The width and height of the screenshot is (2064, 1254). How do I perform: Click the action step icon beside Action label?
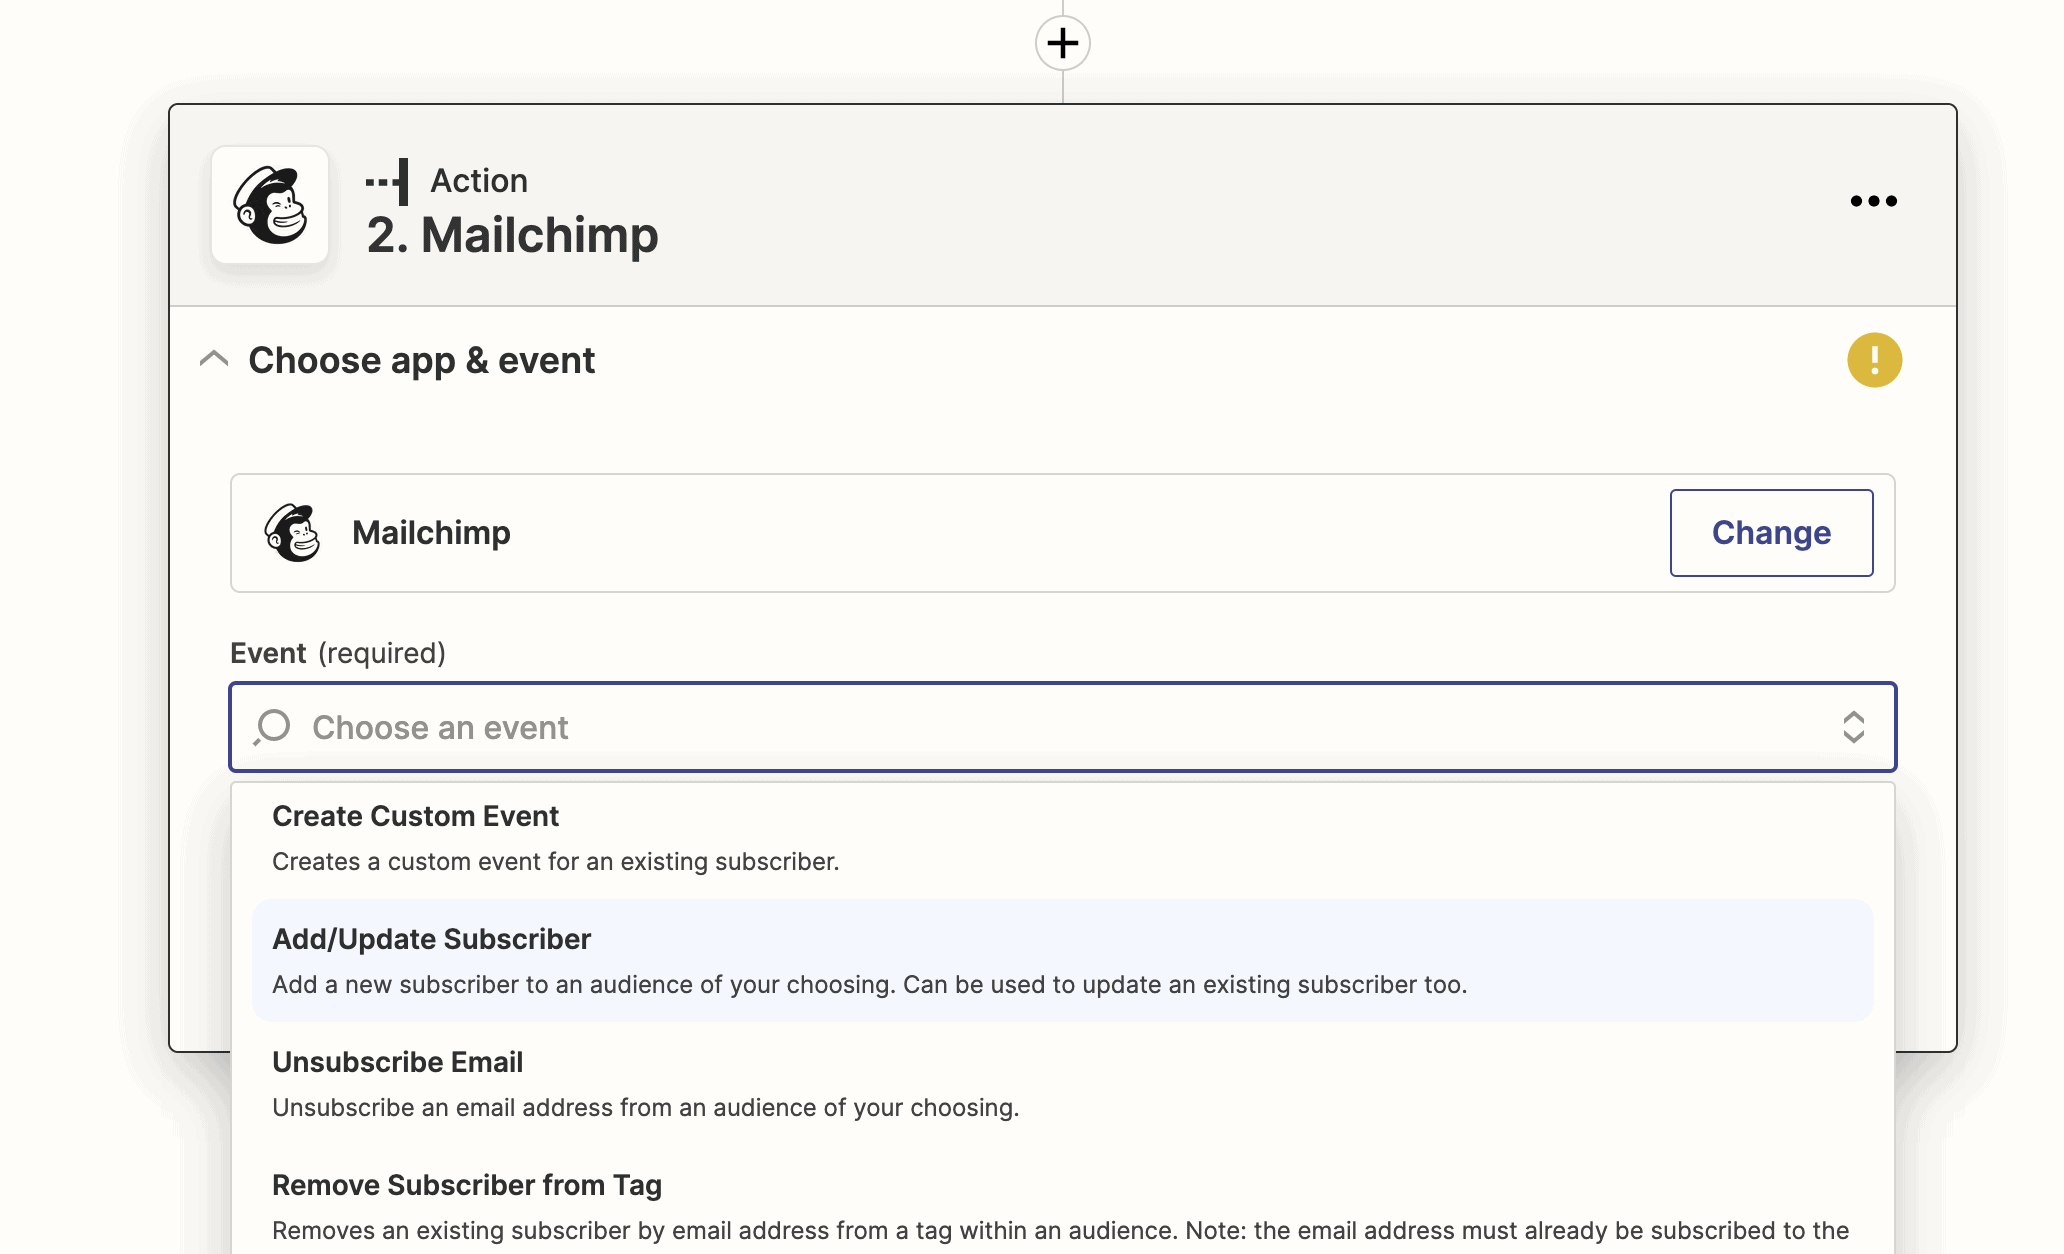387,181
